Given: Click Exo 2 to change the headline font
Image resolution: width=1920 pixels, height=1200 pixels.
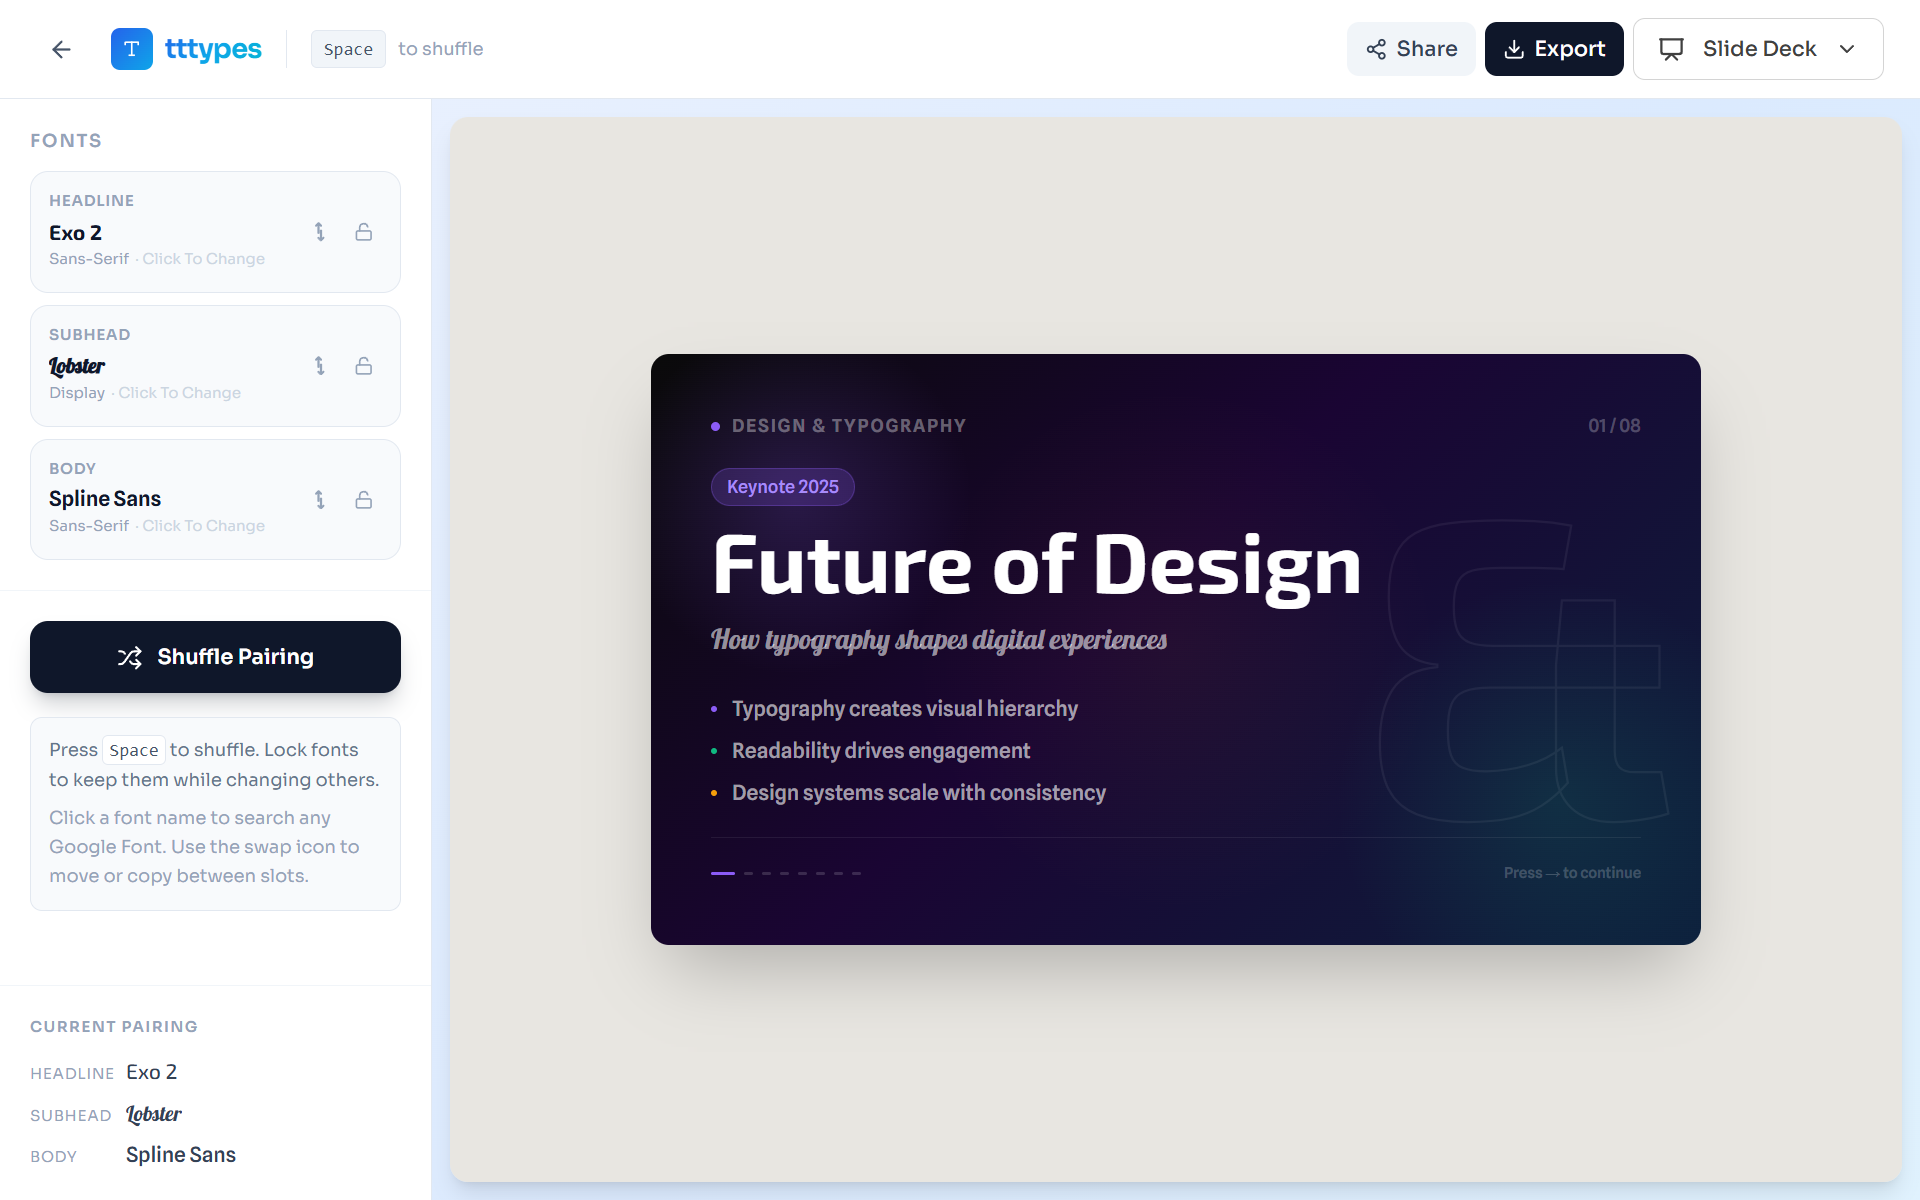Looking at the screenshot, I should pos(75,232).
